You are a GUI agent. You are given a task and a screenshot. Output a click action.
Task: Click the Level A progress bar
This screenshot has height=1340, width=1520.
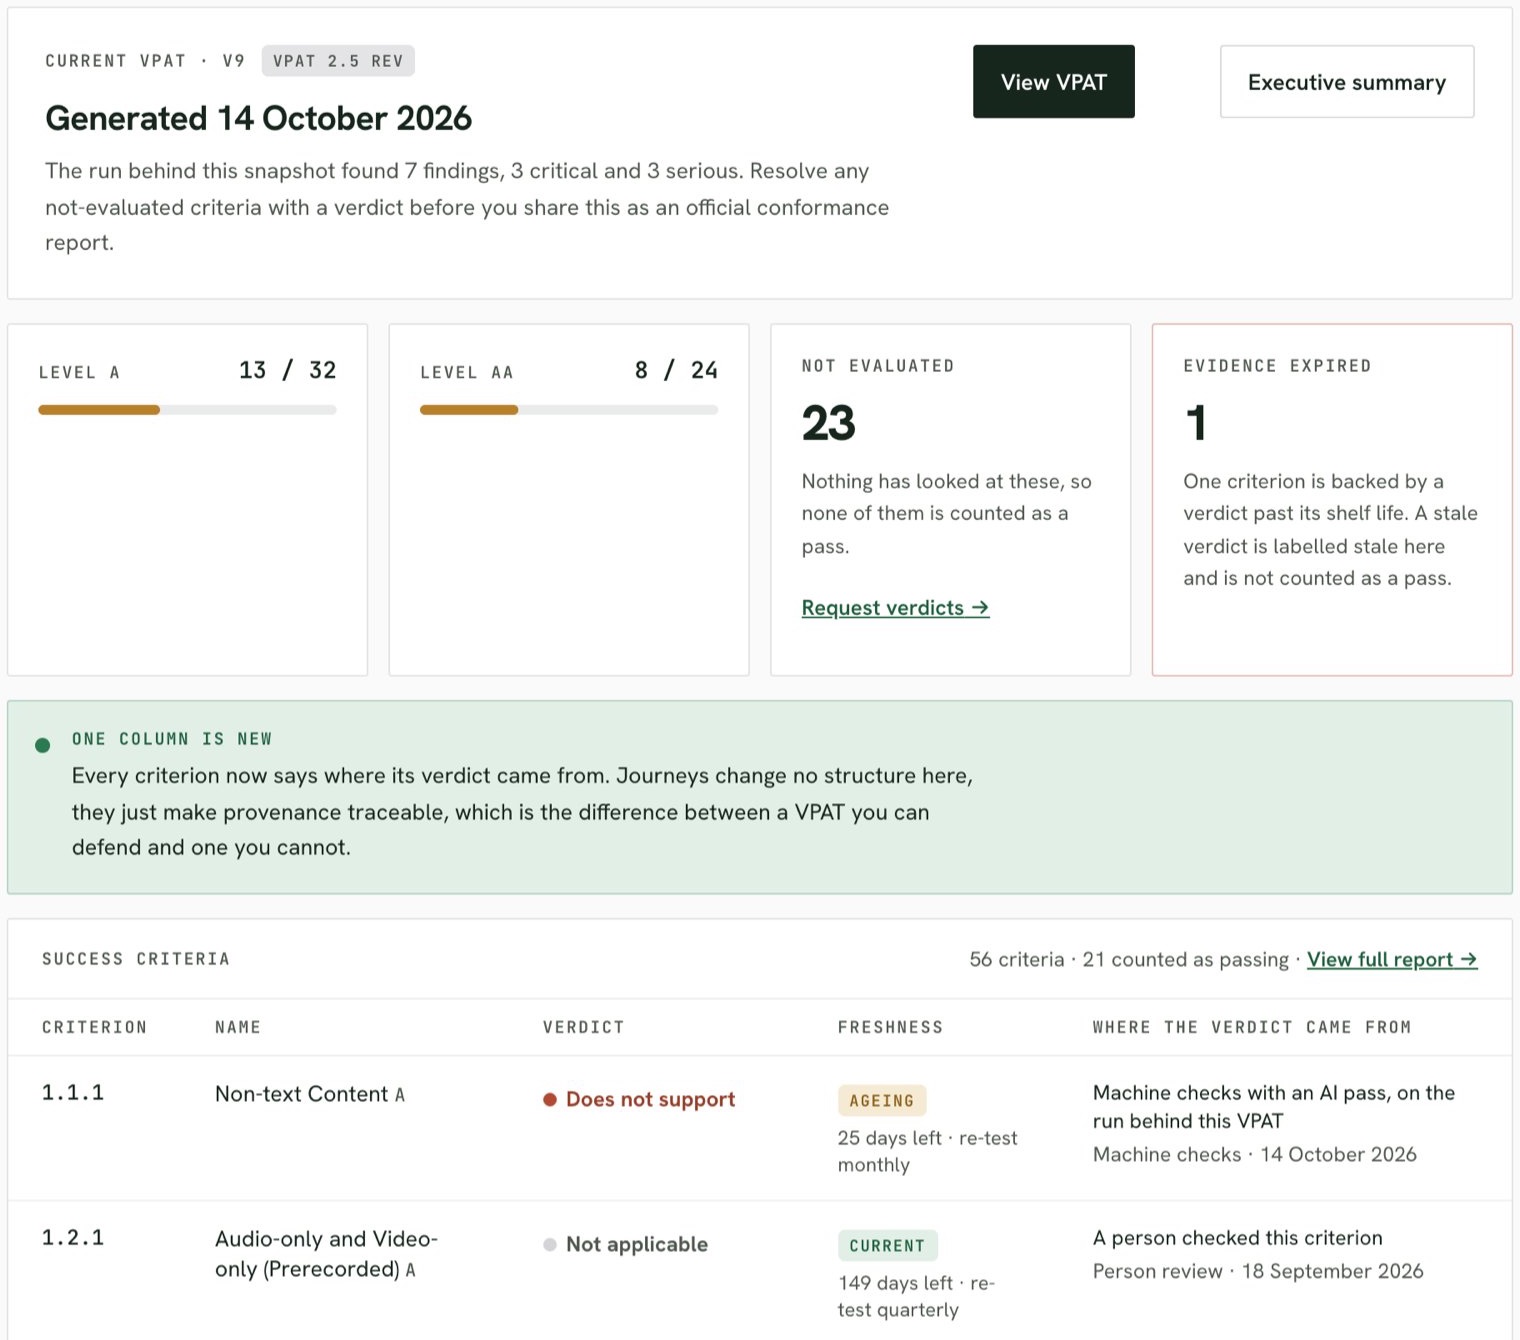[x=187, y=410]
